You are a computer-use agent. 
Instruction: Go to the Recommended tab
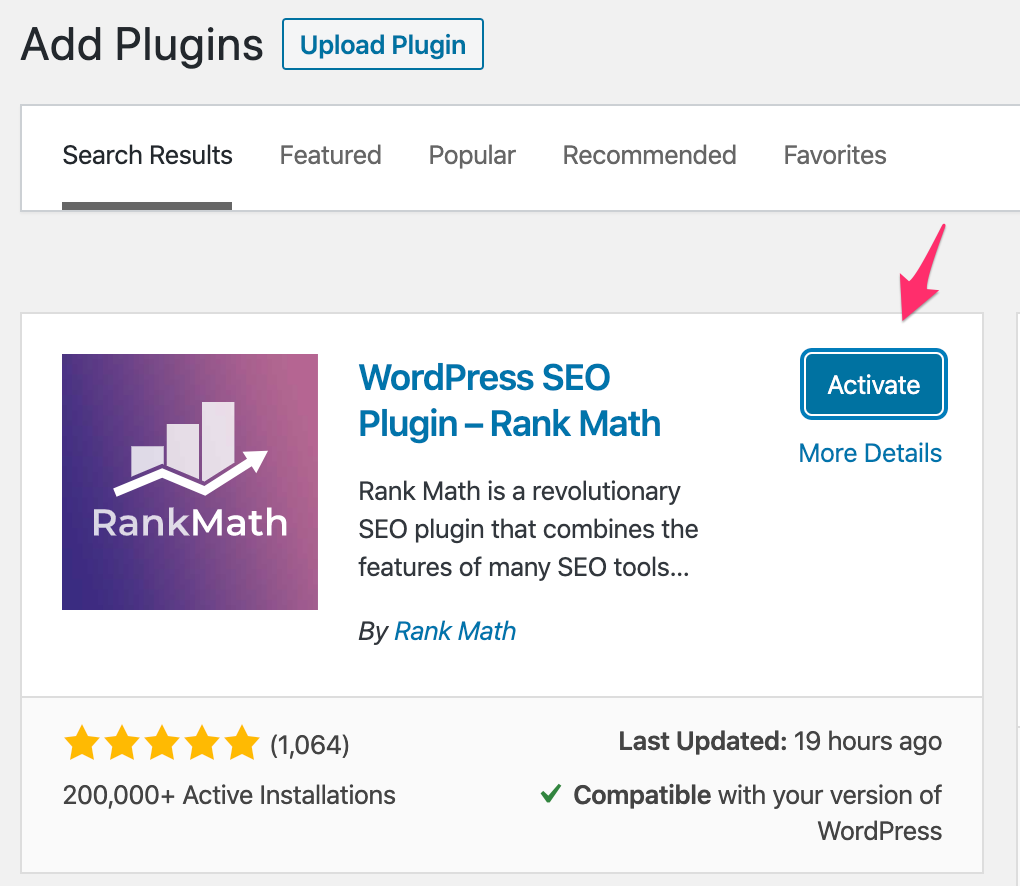[x=649, y=155]
